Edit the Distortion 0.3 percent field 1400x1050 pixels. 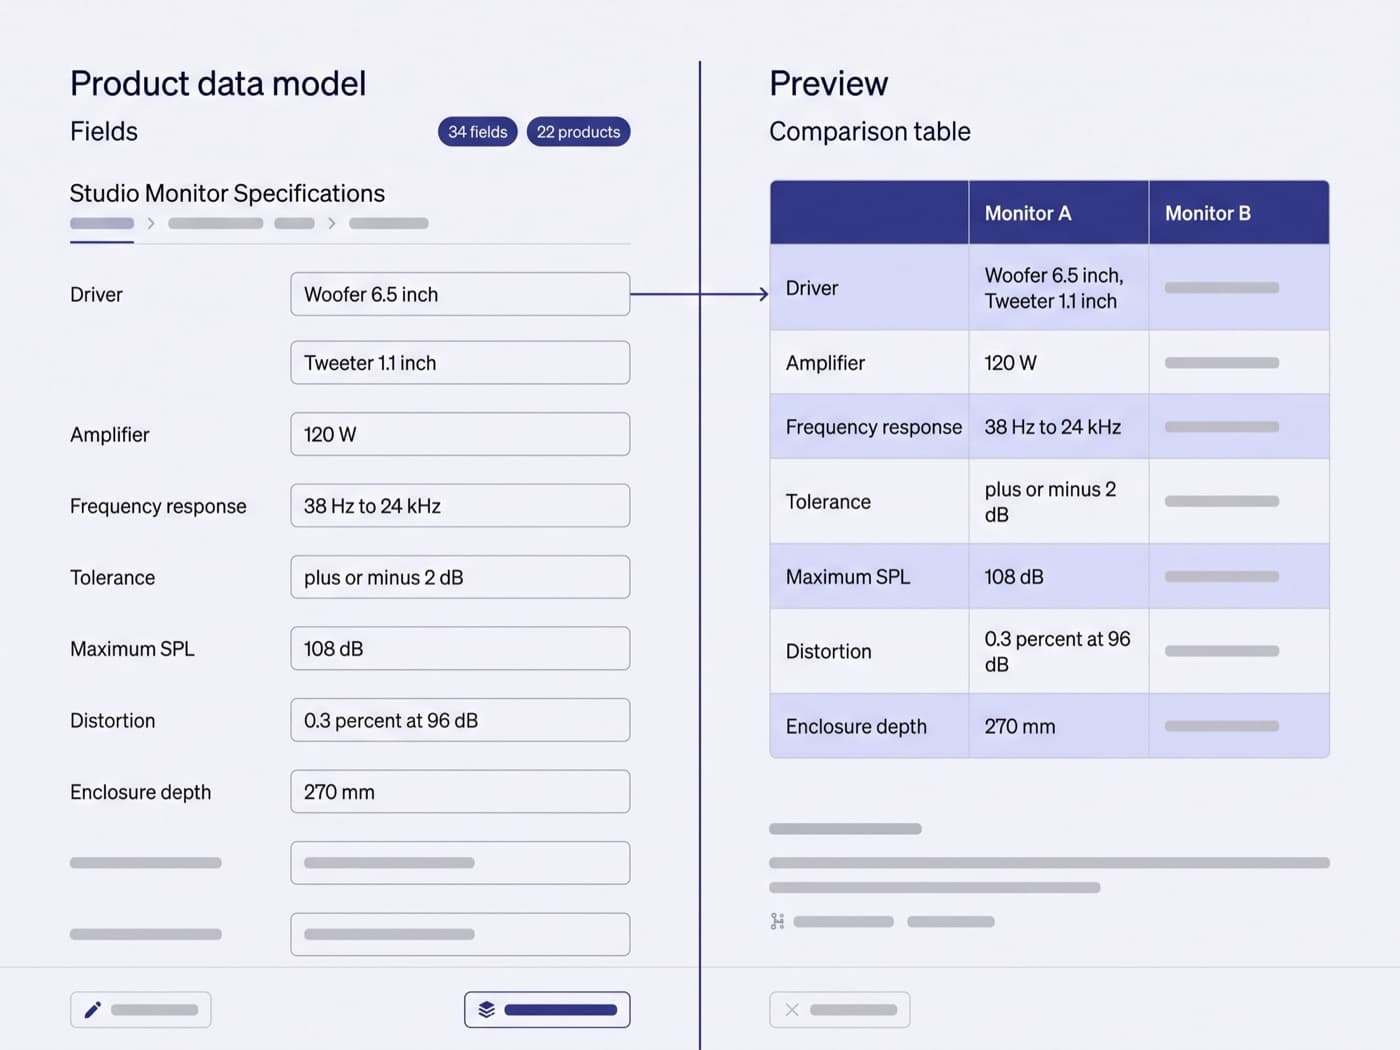460,720
